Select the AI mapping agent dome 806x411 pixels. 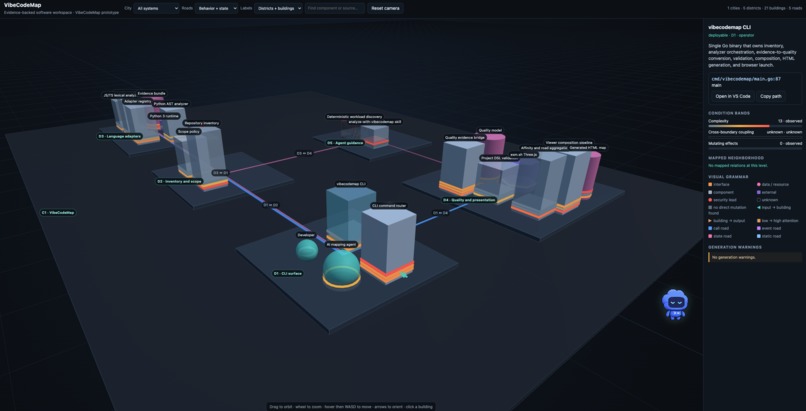click(341, 269)
